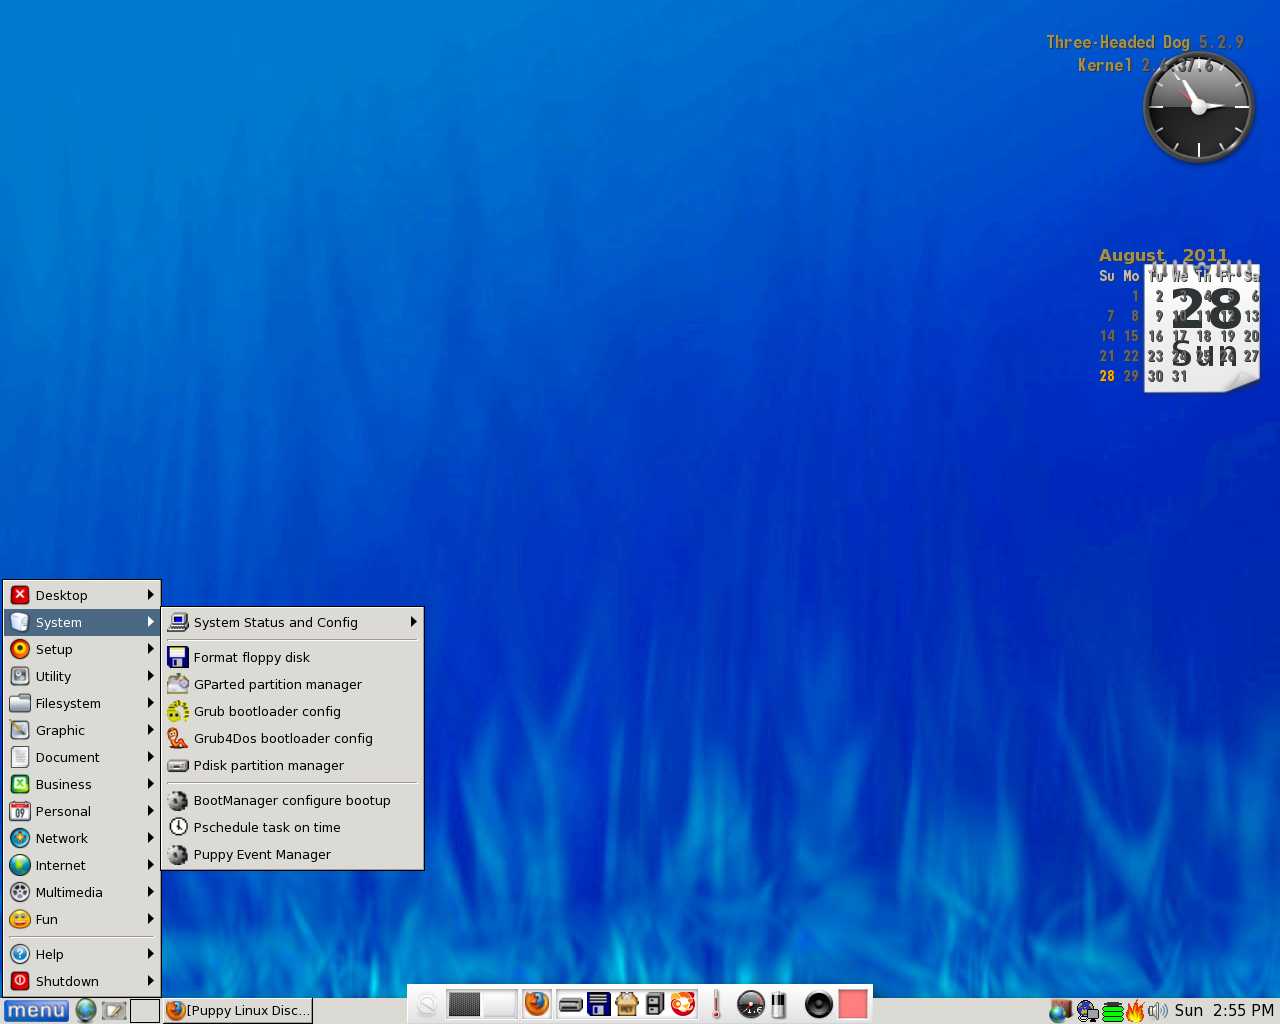Open the Fun menu category
1280x1024 pixels.
click(82, 919)
